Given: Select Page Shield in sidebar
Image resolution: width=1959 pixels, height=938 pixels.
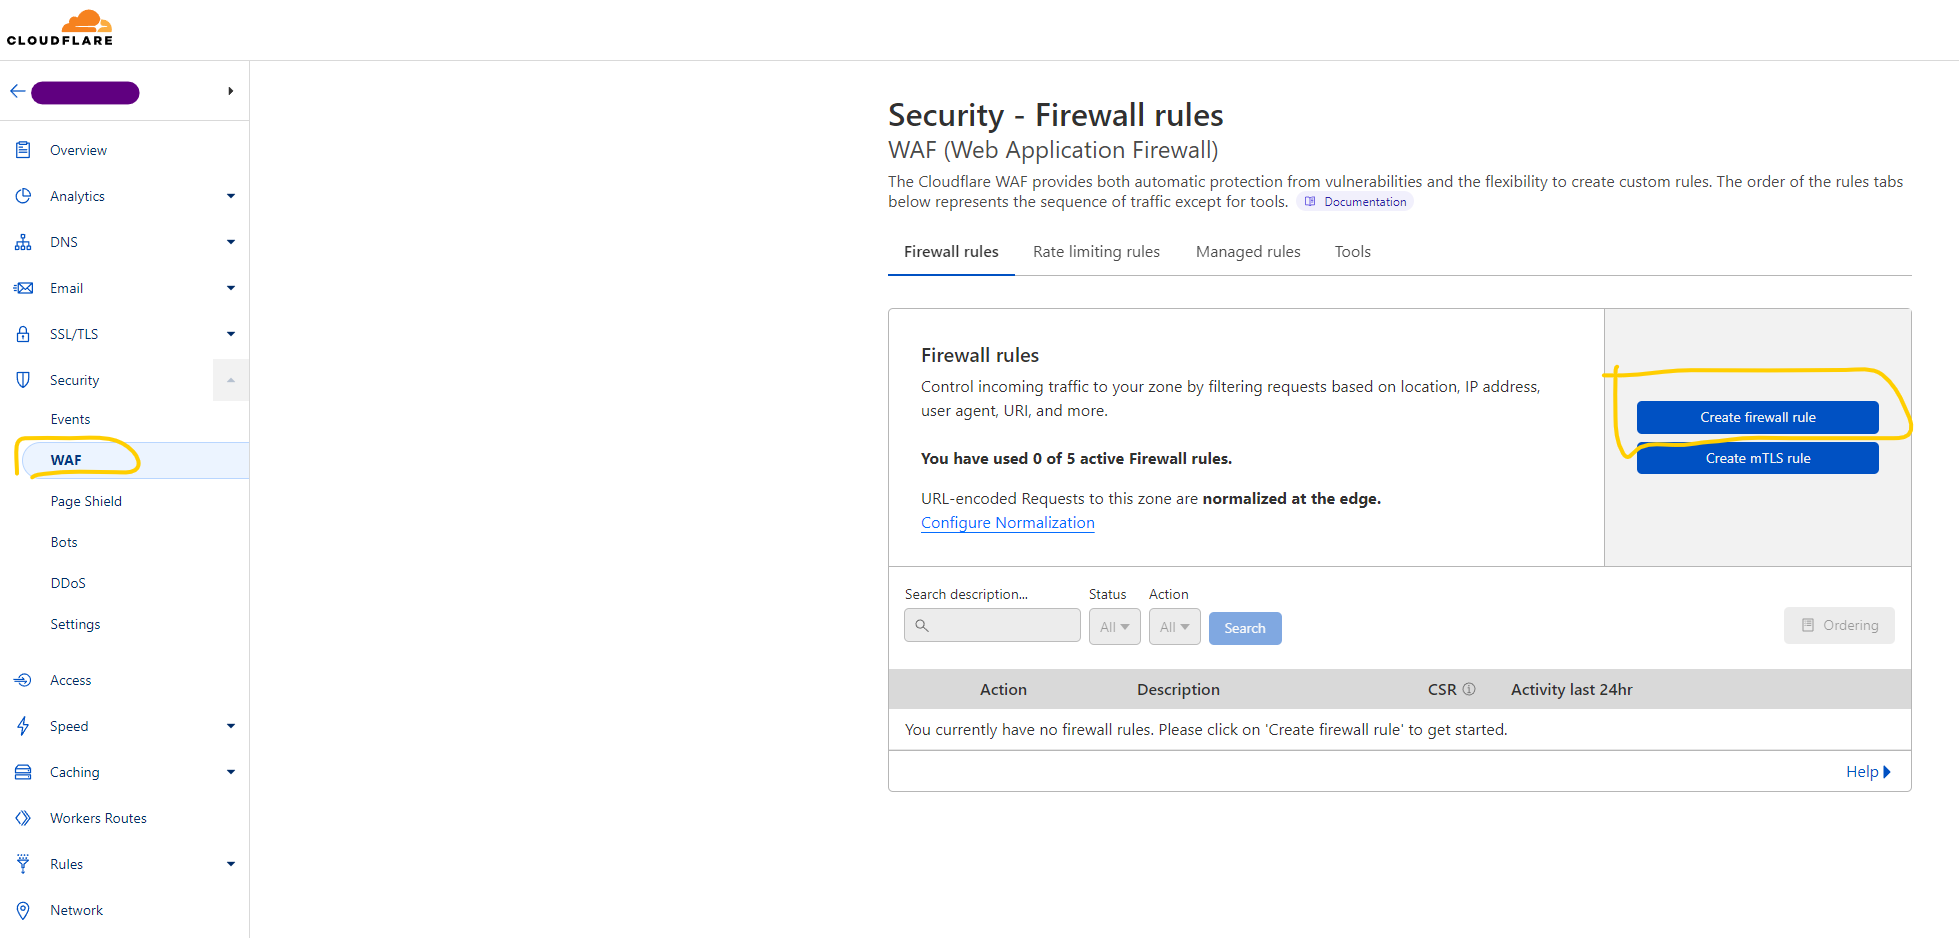Looking at the screenshot, I should pos(86,501).
